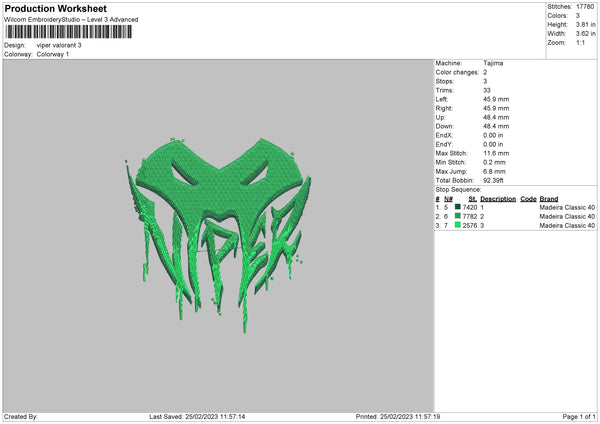Viewport: 600px width, 424px height.
Task: Click the 'Code' column header
Action: point(528,199)
